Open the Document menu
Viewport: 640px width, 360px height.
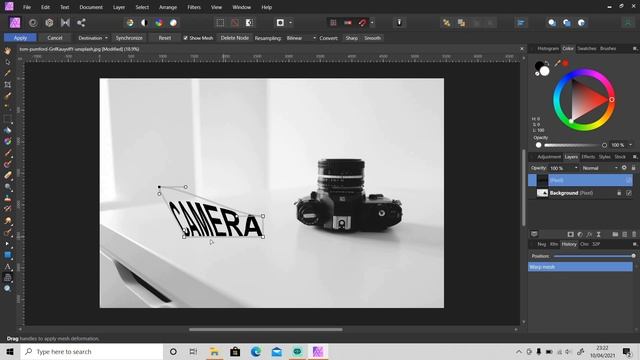[91, 7]
